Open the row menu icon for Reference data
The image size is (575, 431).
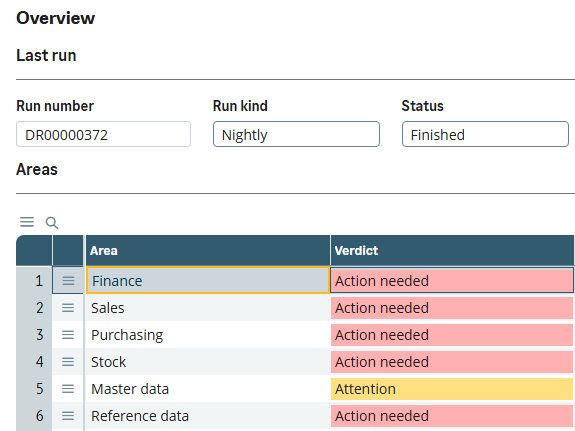tap(68, 416)
